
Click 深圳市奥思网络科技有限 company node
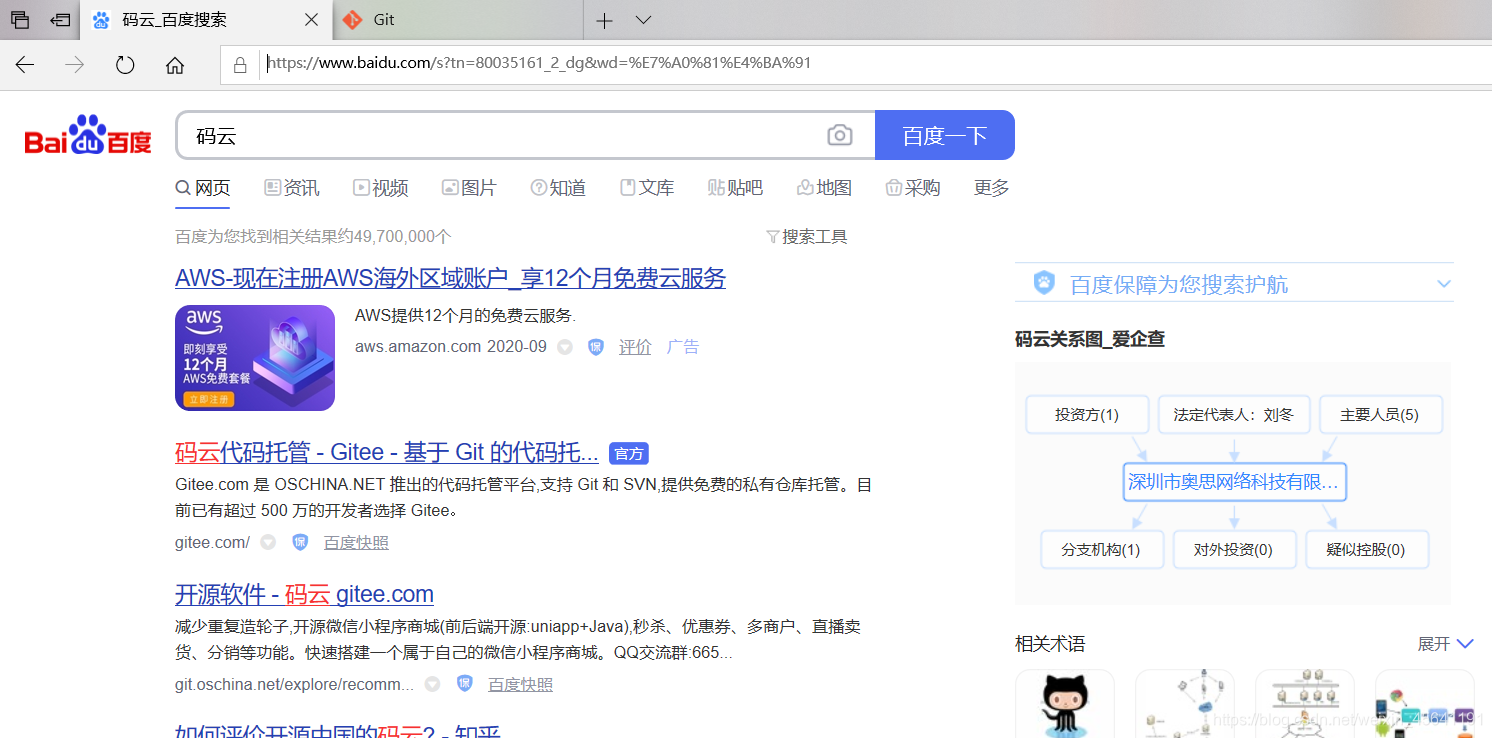[x=1233, y=482]
